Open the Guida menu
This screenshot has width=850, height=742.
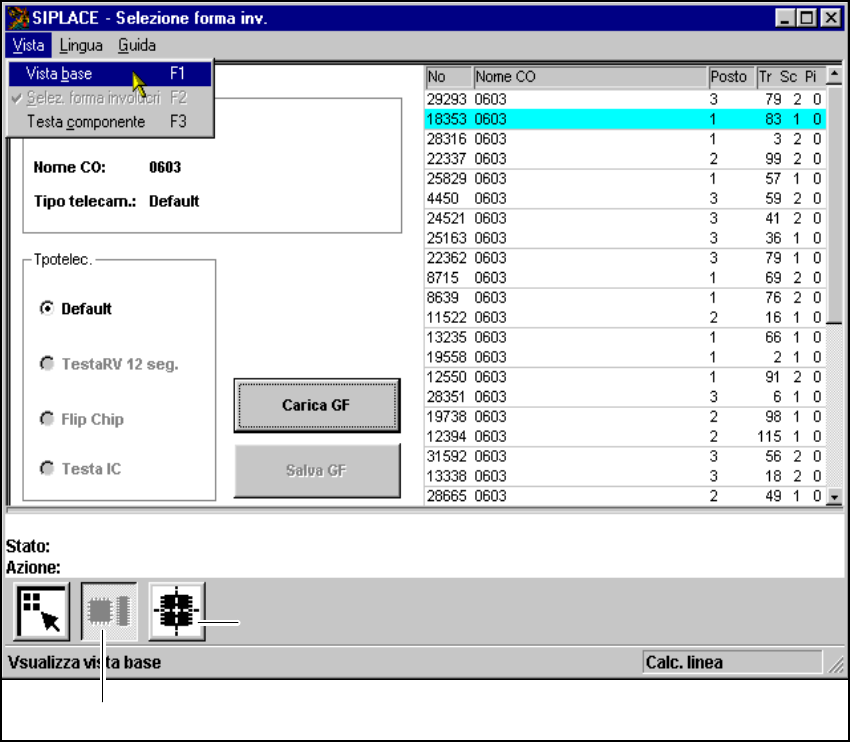coord(137,45)
